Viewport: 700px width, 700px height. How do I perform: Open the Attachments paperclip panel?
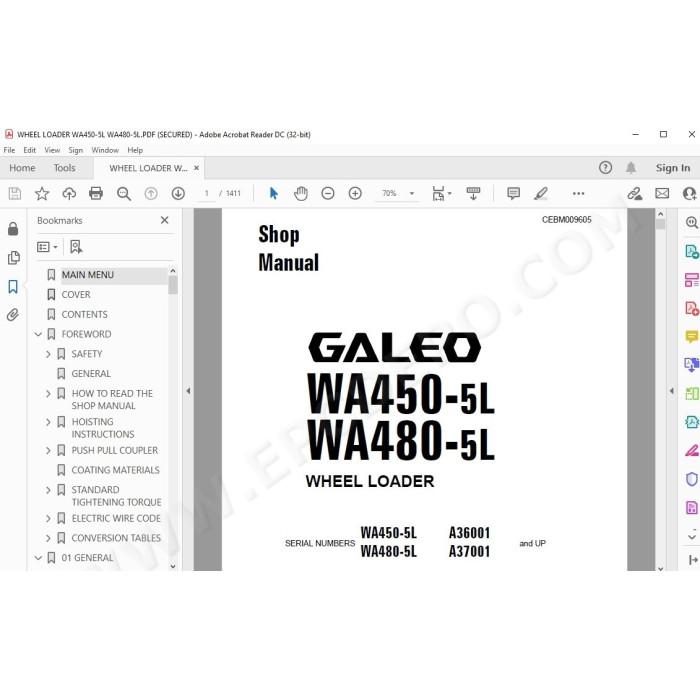tap(13, 315)
